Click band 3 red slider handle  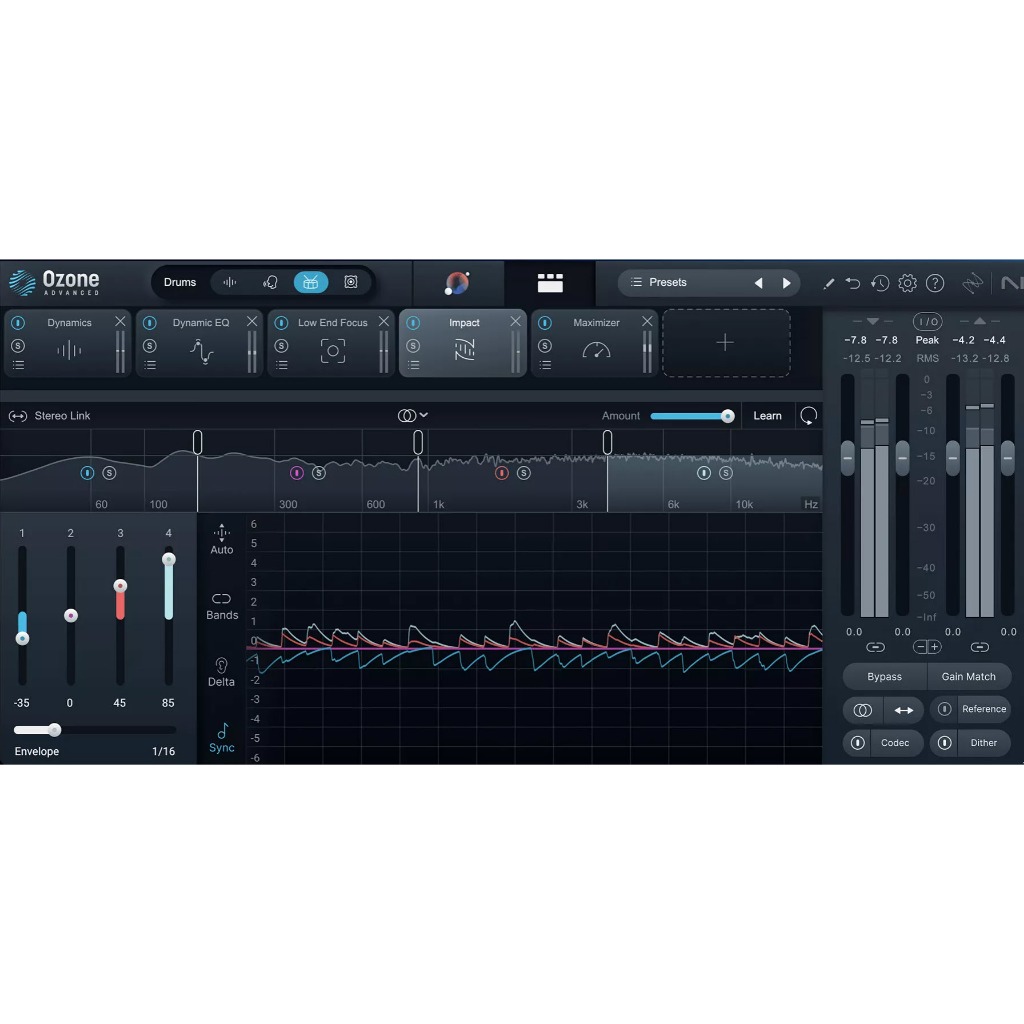click(x=120, y=586)
